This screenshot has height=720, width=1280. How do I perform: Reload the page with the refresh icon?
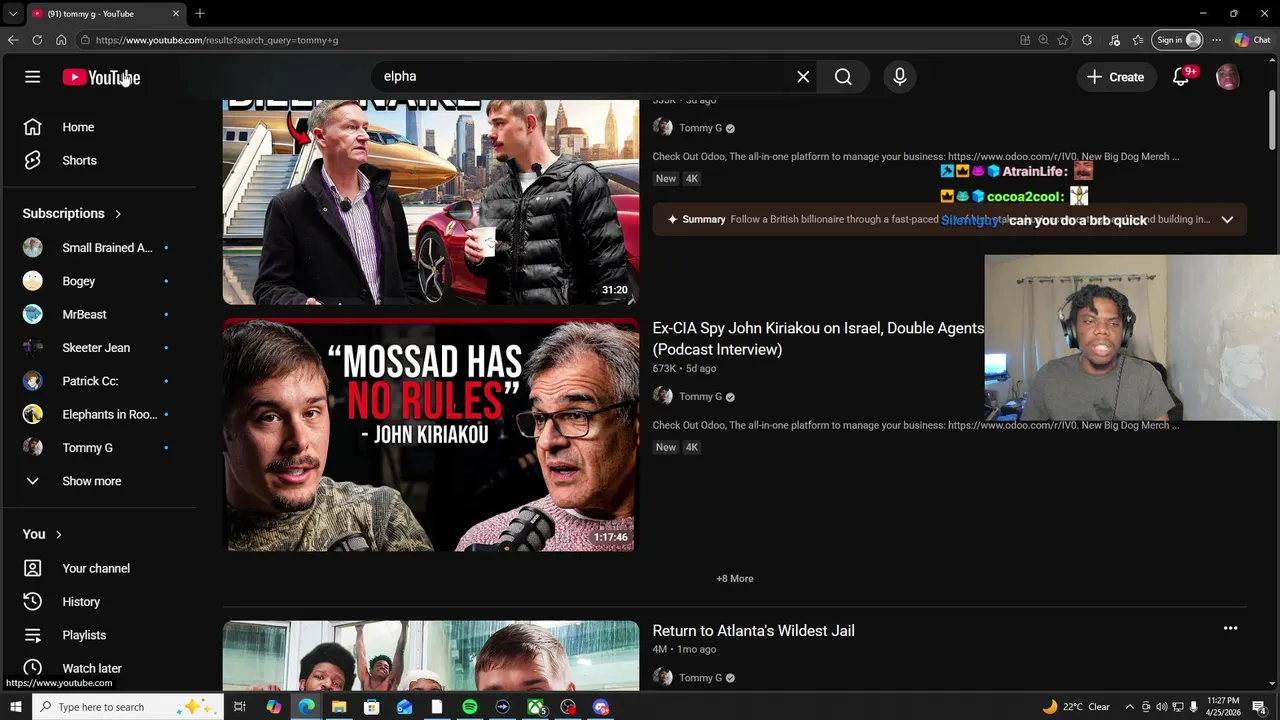coord(37,40)
